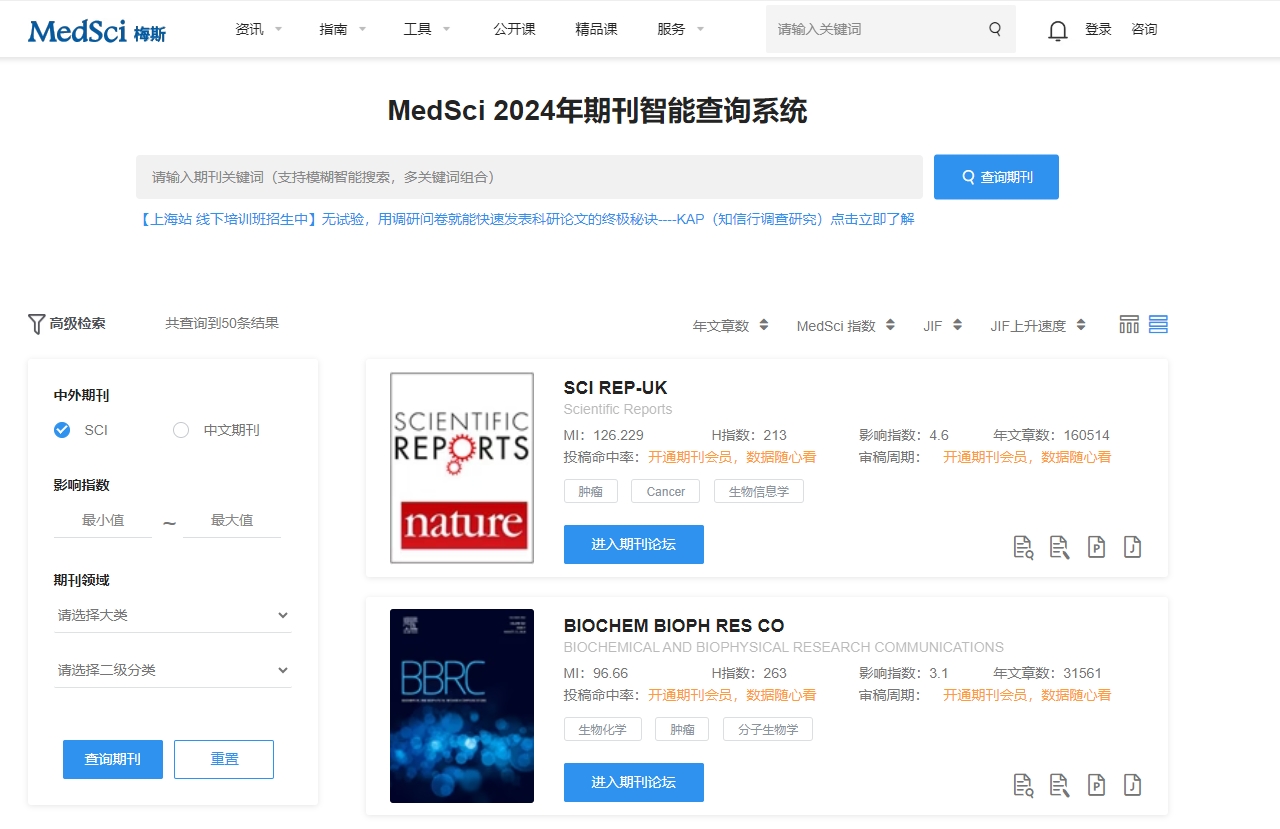Open the 指南 nav menu
The width and height of the screenshot is (1280, 829).
[x=343, y=29]
